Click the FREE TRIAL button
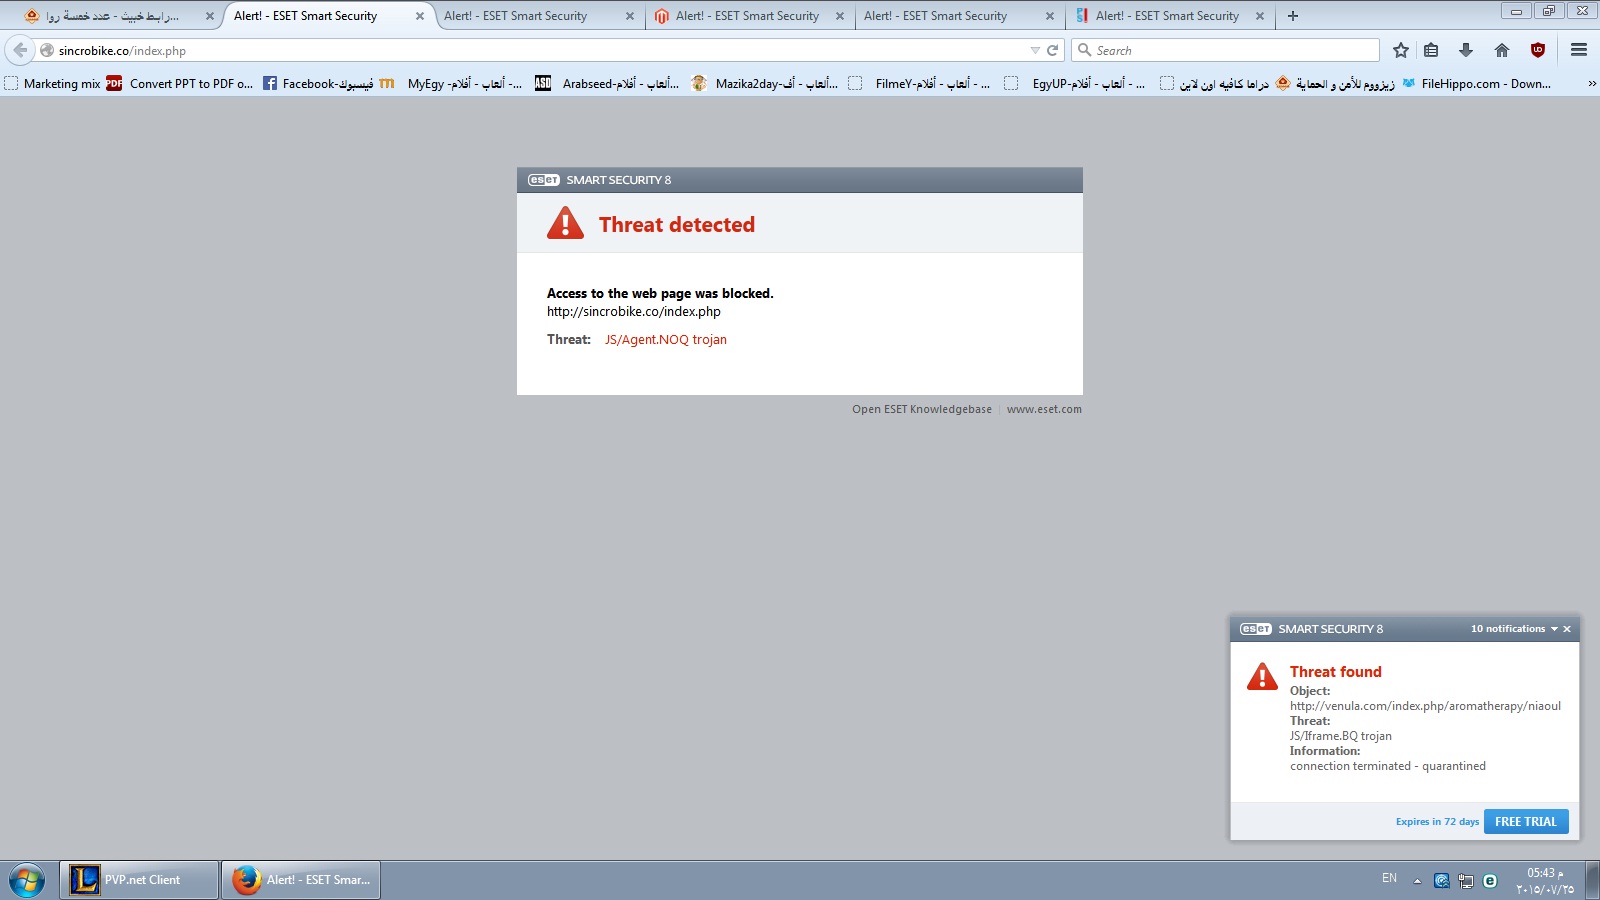 click(x=1526, y=821)
